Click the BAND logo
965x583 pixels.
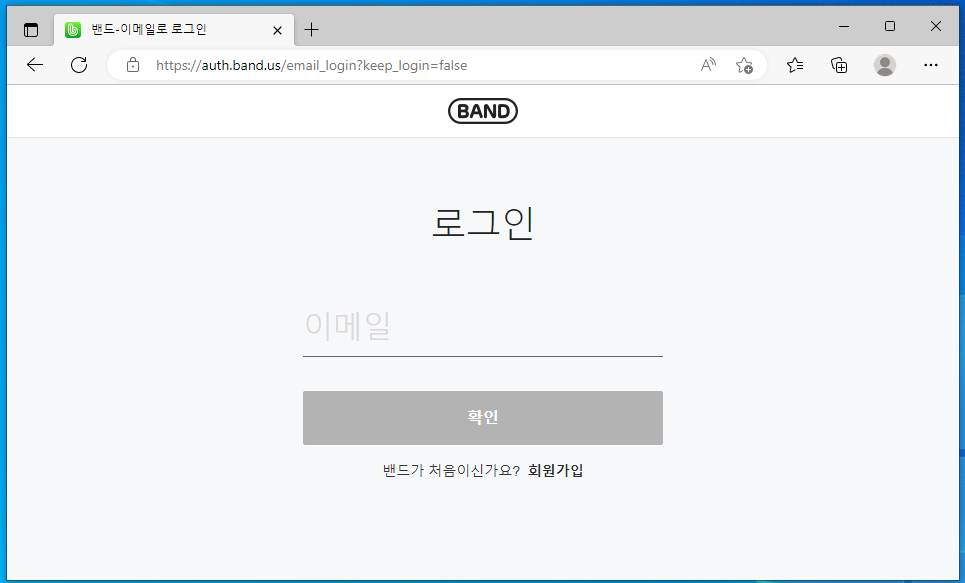click(483, 111)
